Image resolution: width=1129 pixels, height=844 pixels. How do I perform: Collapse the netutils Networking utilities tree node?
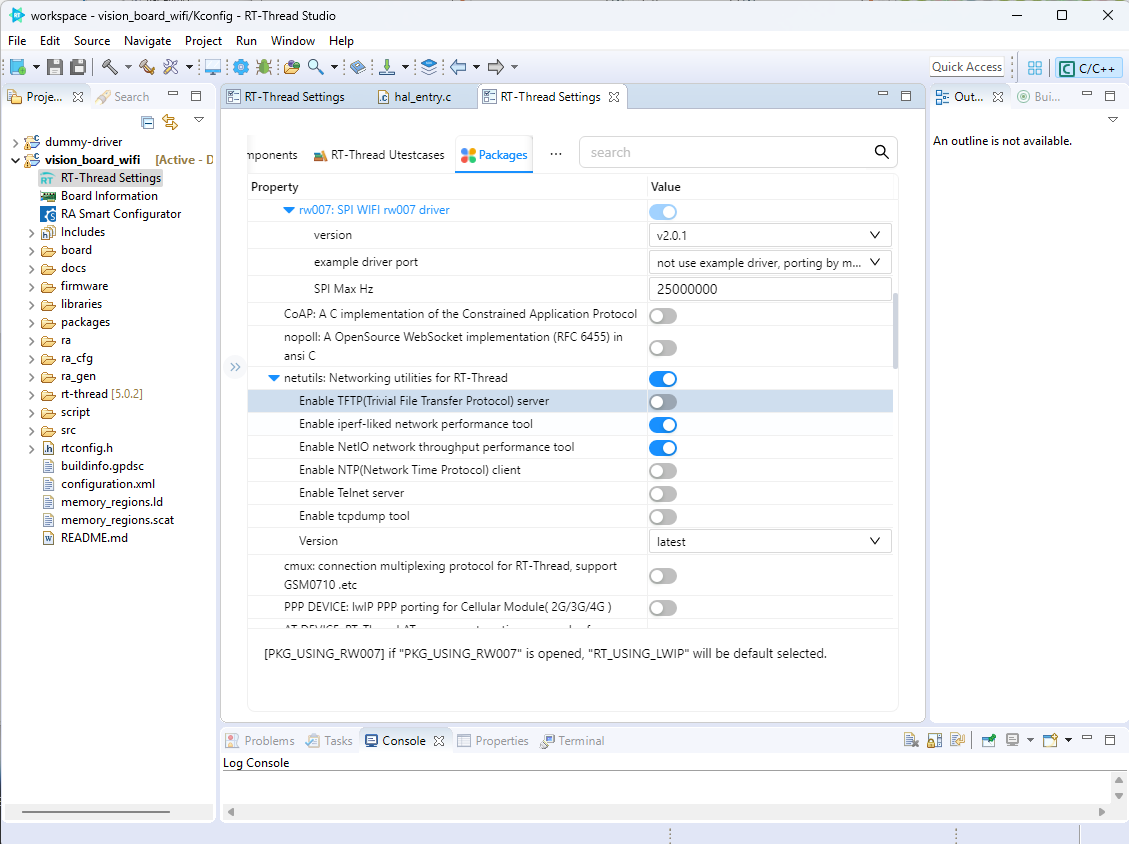click(274, 379)
